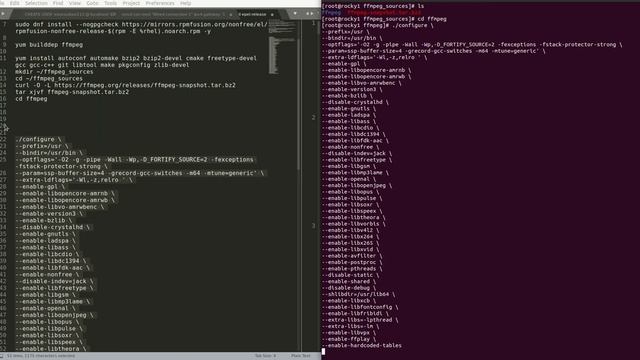
Task: Click '--enable-libopus' line in terminal
Action: coord(351,192)
